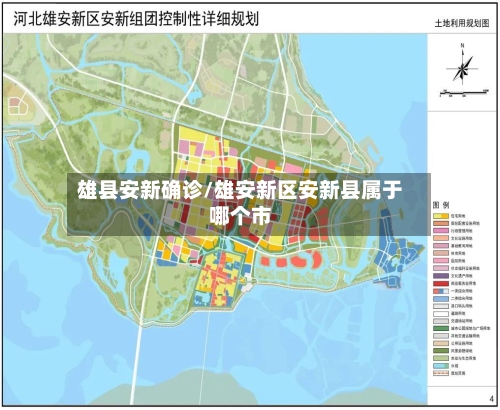Click the title 河北雄安新区安新组团控制性详细规划
Screen dimensions: 500x410
(x=136, y=19)
